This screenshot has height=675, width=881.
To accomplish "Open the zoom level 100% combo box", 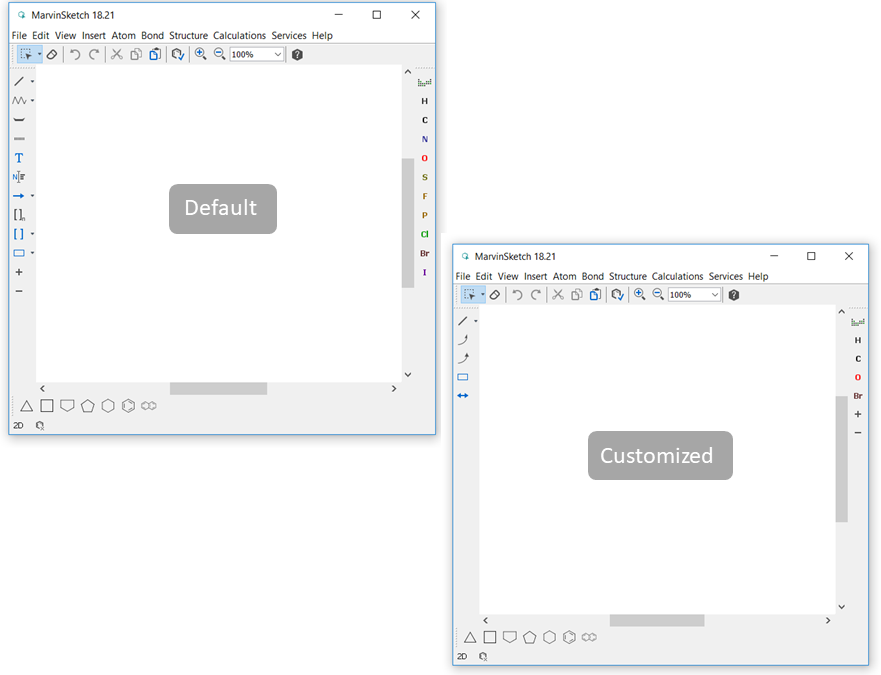I will (256, 54).
